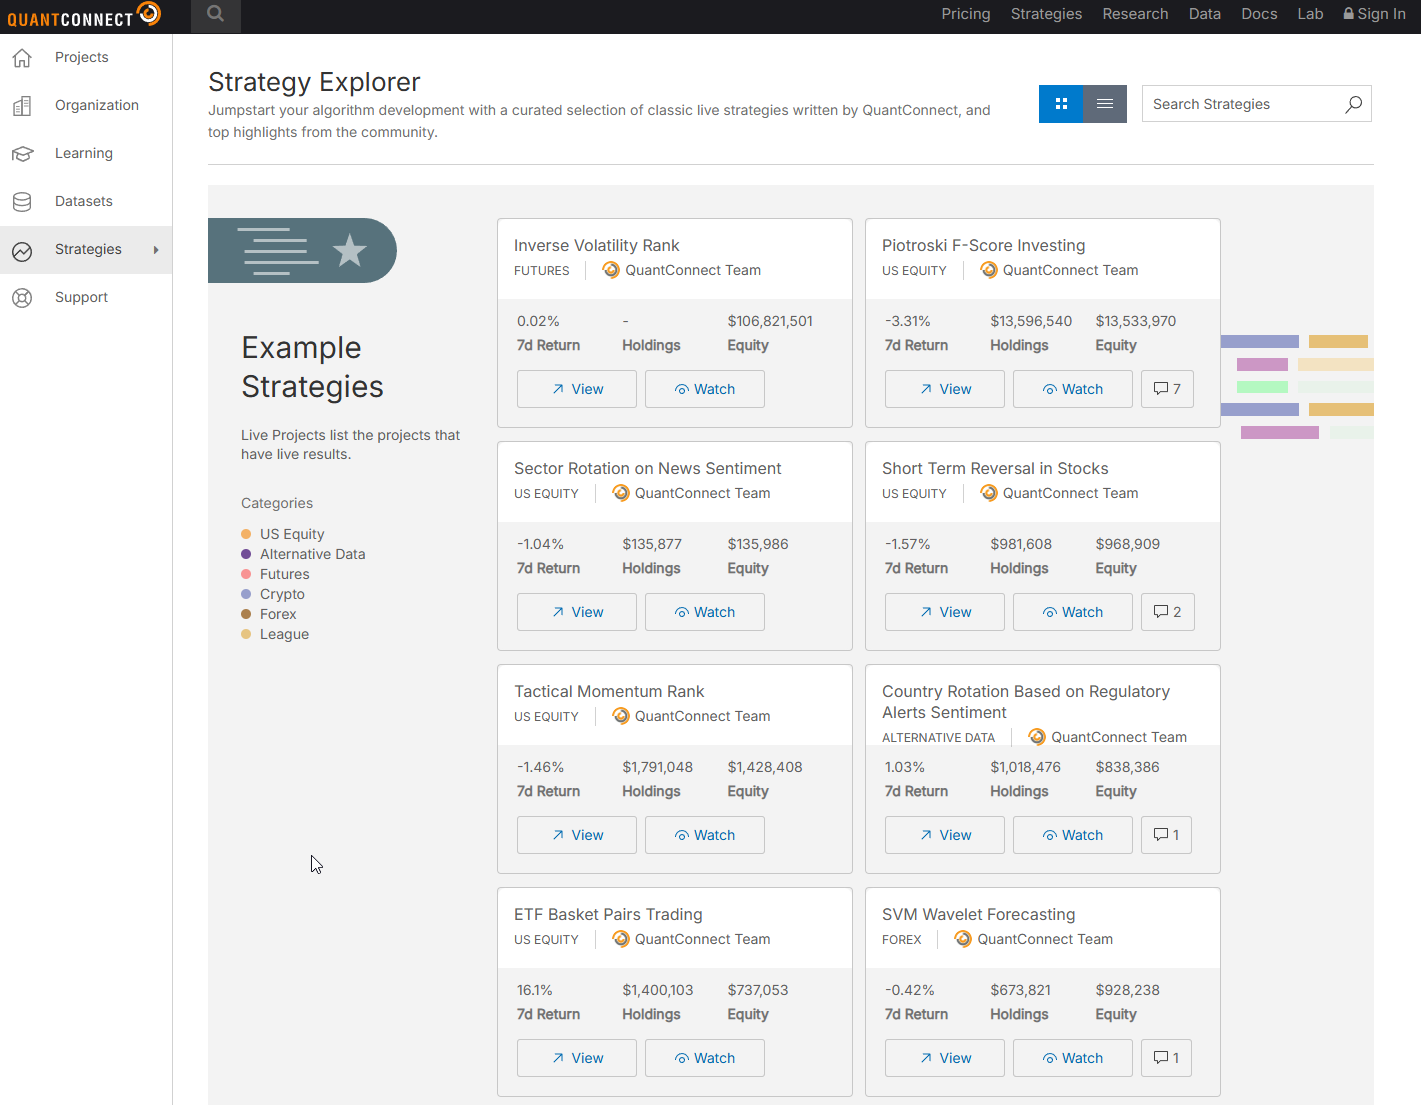
Task: Open the Learning section in sidebar
Action: (83, 153)
